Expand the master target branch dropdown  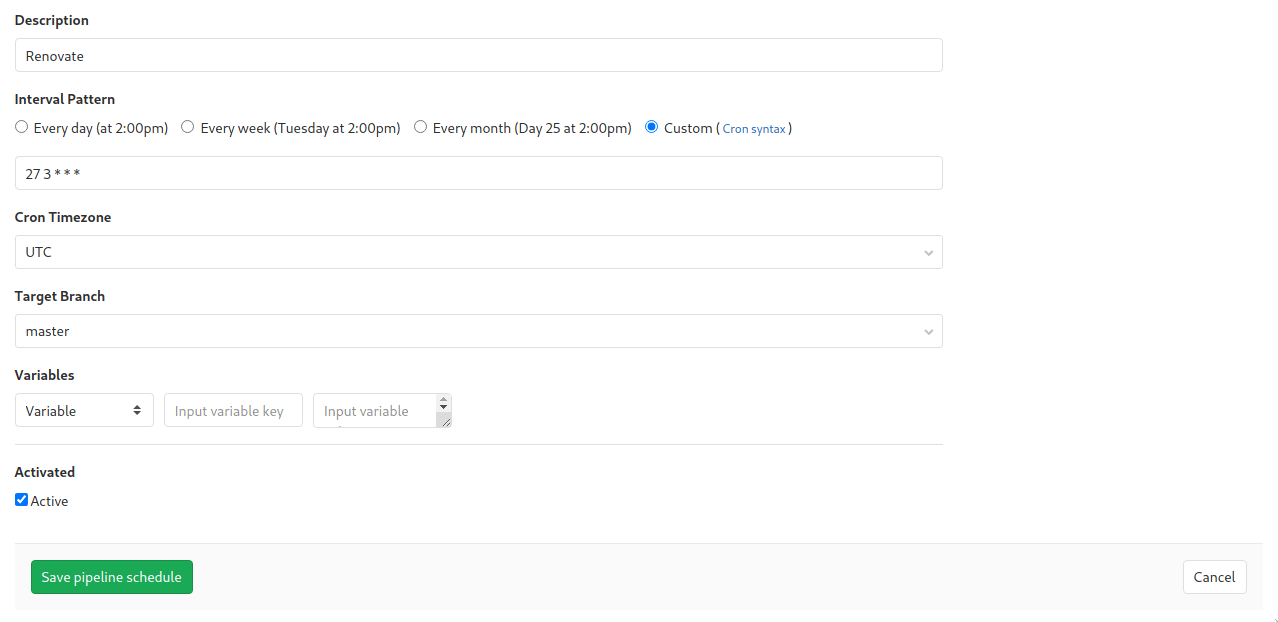(x=478, y=331)
